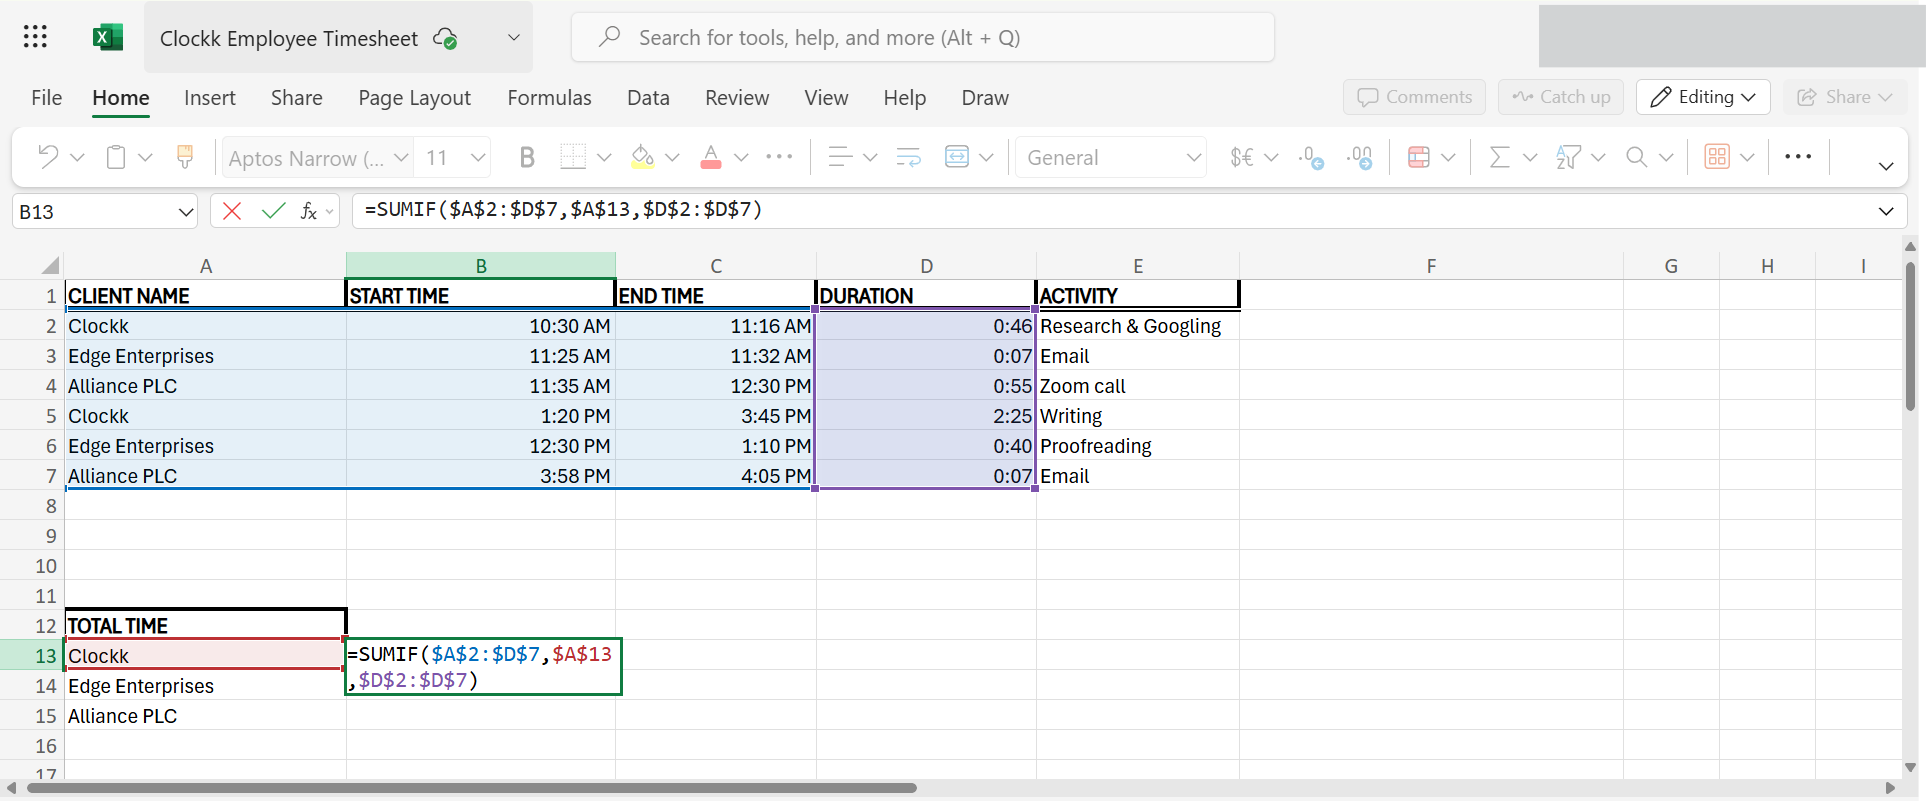The image size is (1926, 801).
Task: Click the Comments button
Action: pyautogui.click(x=1414, y=97)
